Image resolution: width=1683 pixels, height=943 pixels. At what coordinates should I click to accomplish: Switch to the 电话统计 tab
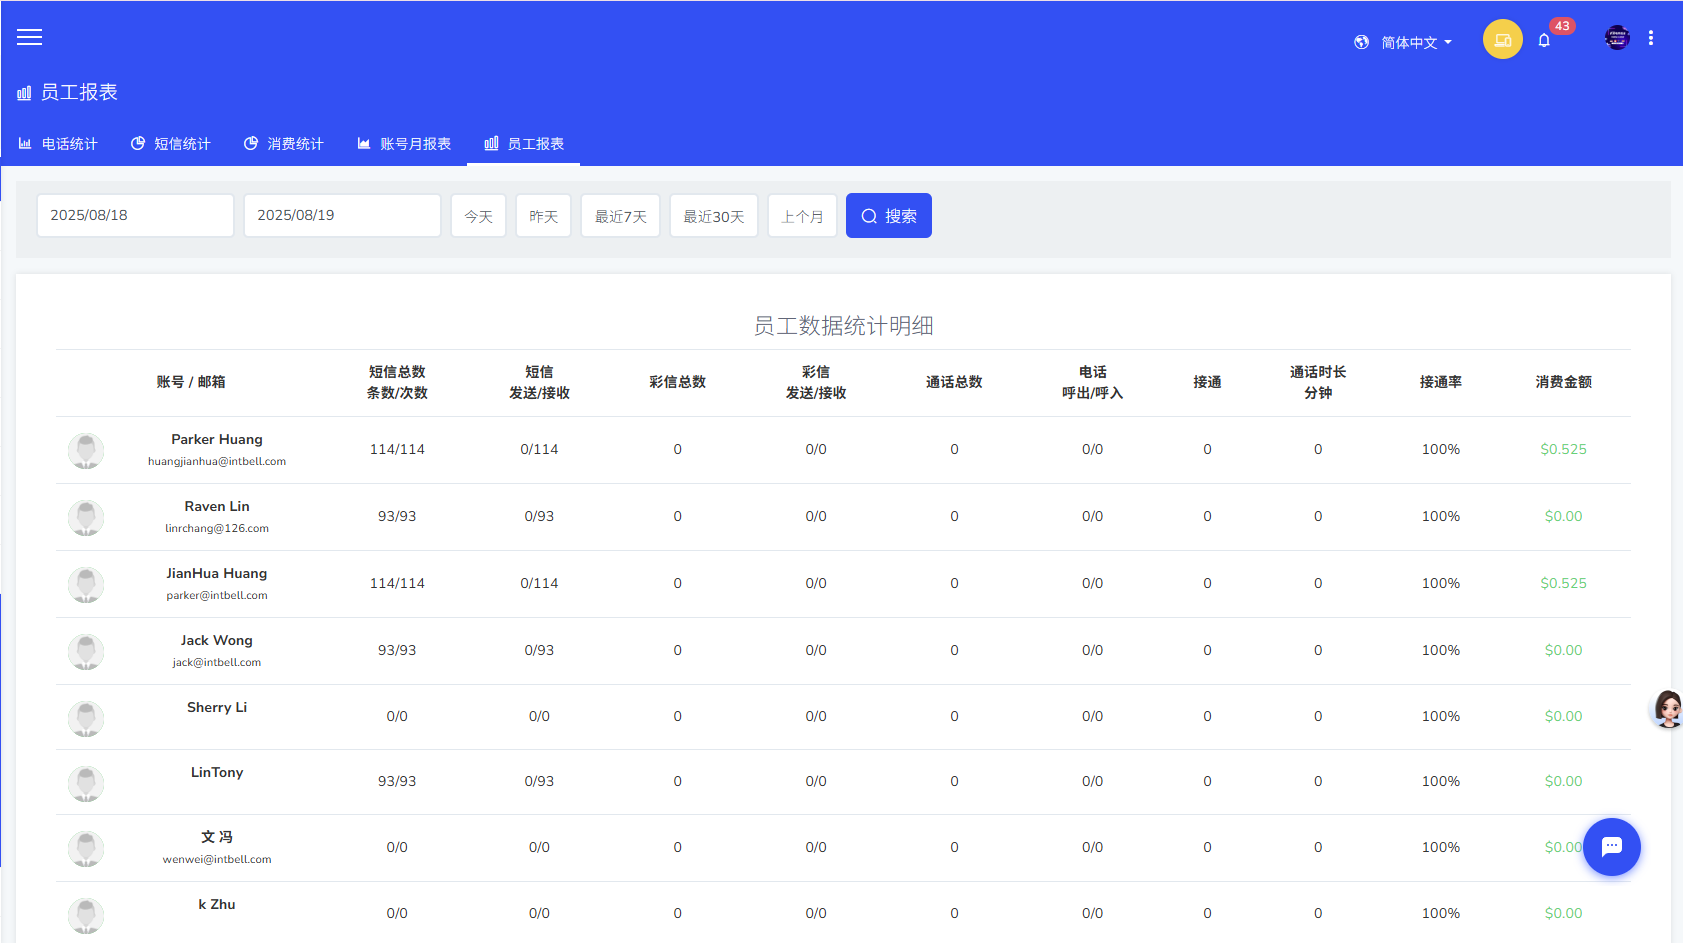[59, 144]
